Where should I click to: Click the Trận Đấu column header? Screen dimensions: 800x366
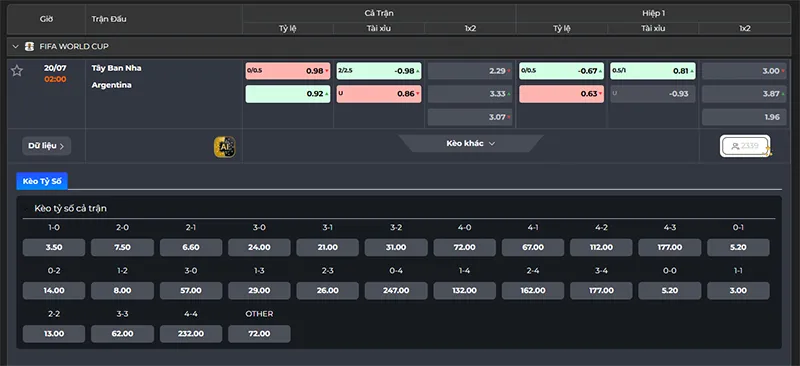point(109,19)
